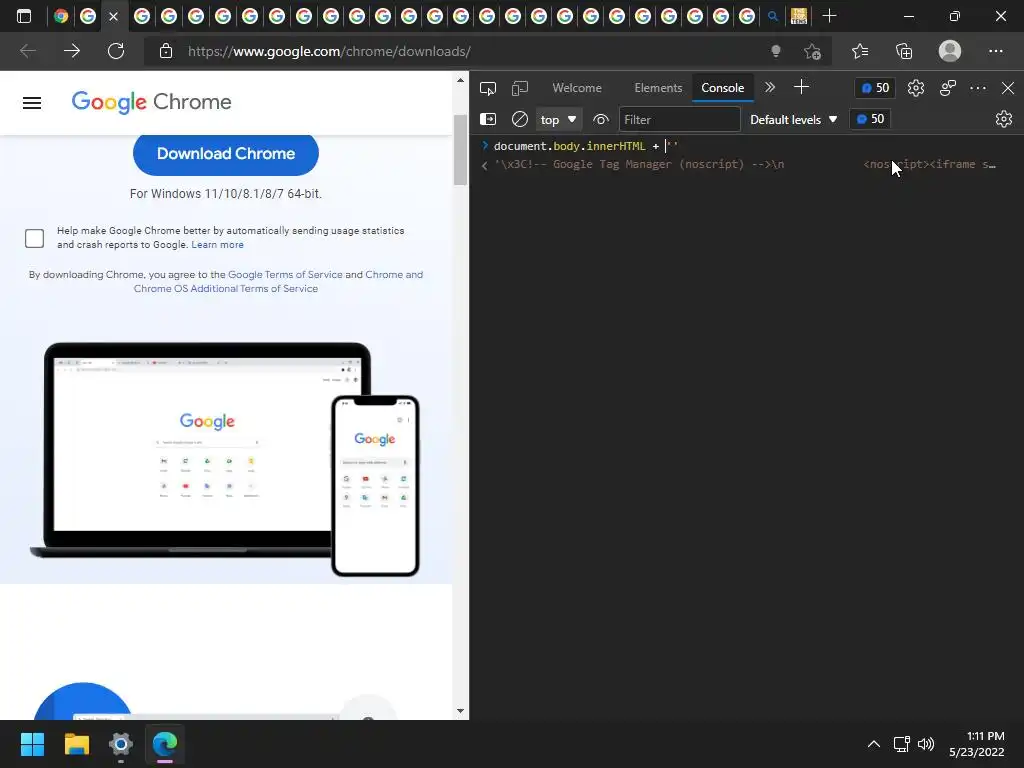Viewport: 1024px width, 768px height.
Task: Add this page to favorites star icon
Action: pos(812,51)
